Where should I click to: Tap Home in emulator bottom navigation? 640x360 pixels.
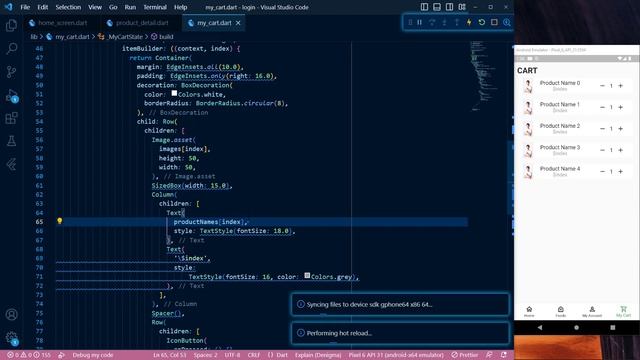529,311
